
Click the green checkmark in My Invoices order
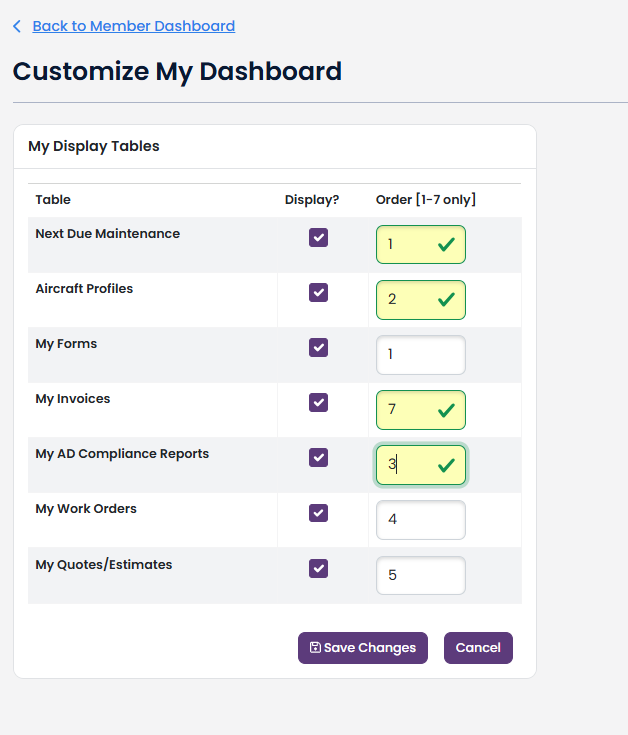point(446,410)
